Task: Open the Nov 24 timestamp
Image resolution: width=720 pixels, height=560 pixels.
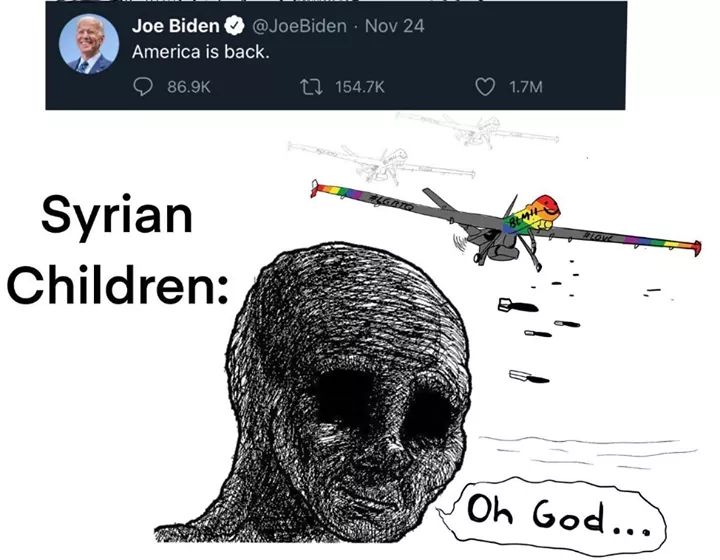Action: coord(394,26)
